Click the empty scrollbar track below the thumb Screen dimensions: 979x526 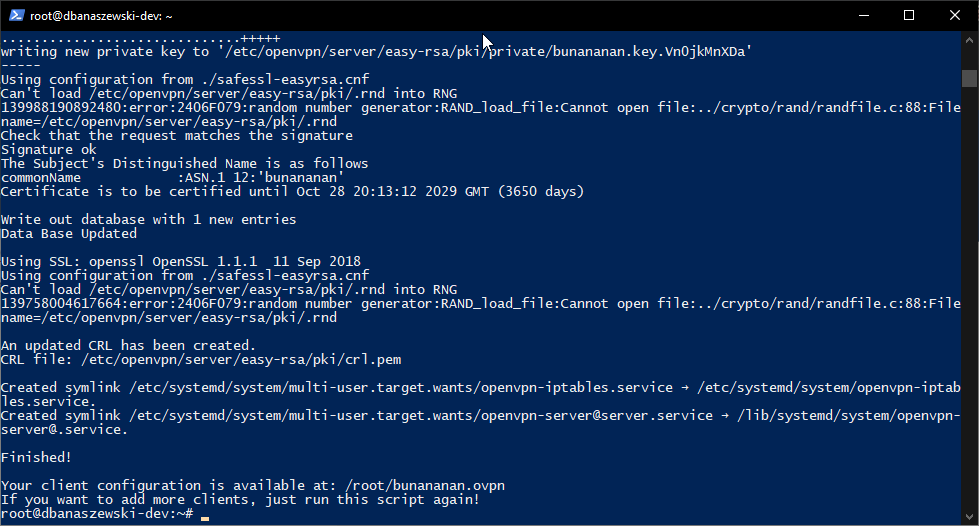pyautogui.click(x=969, y=300)
